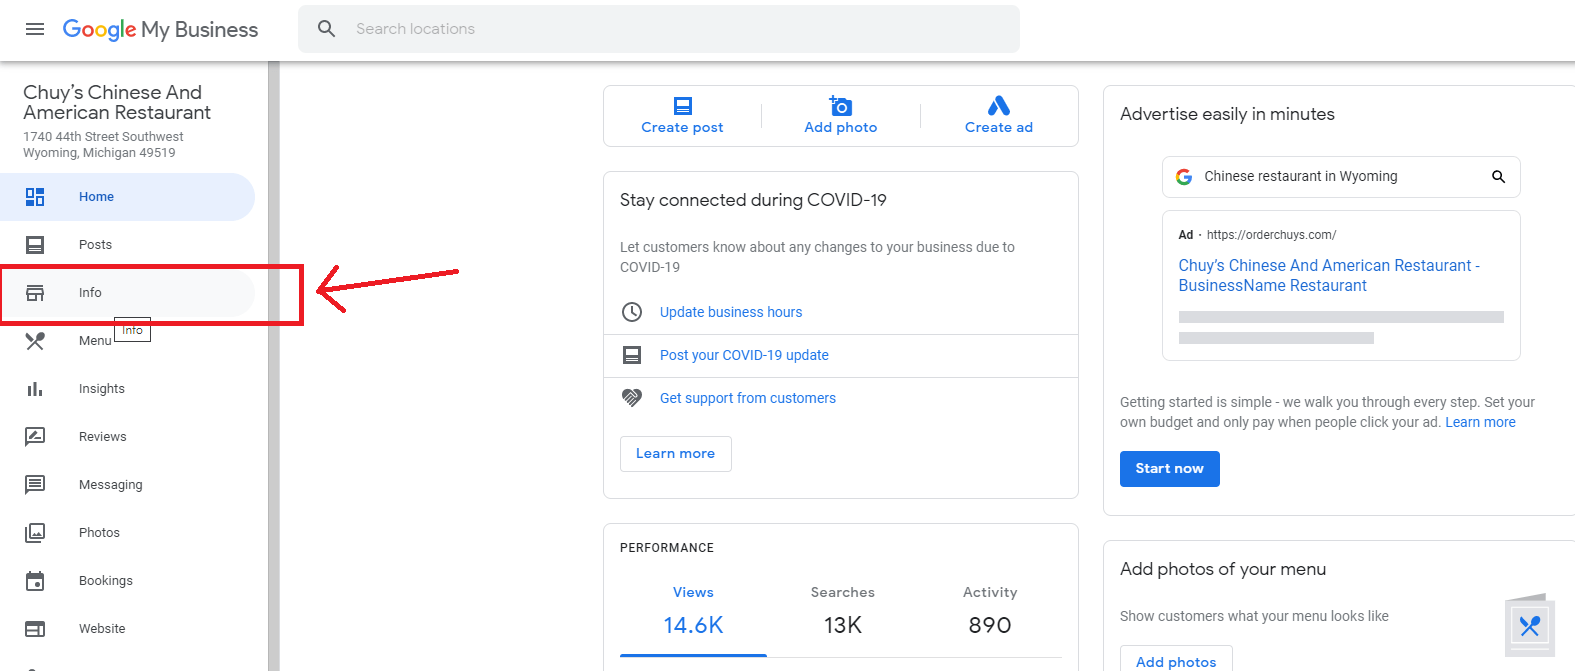Click the Reviews sidebar icon

click(35, 437)
